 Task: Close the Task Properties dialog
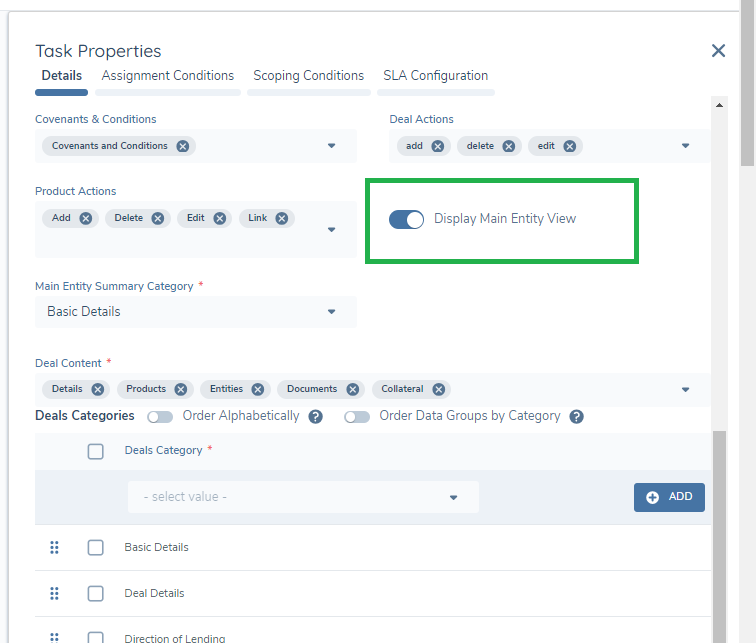(x=718, y=51)
